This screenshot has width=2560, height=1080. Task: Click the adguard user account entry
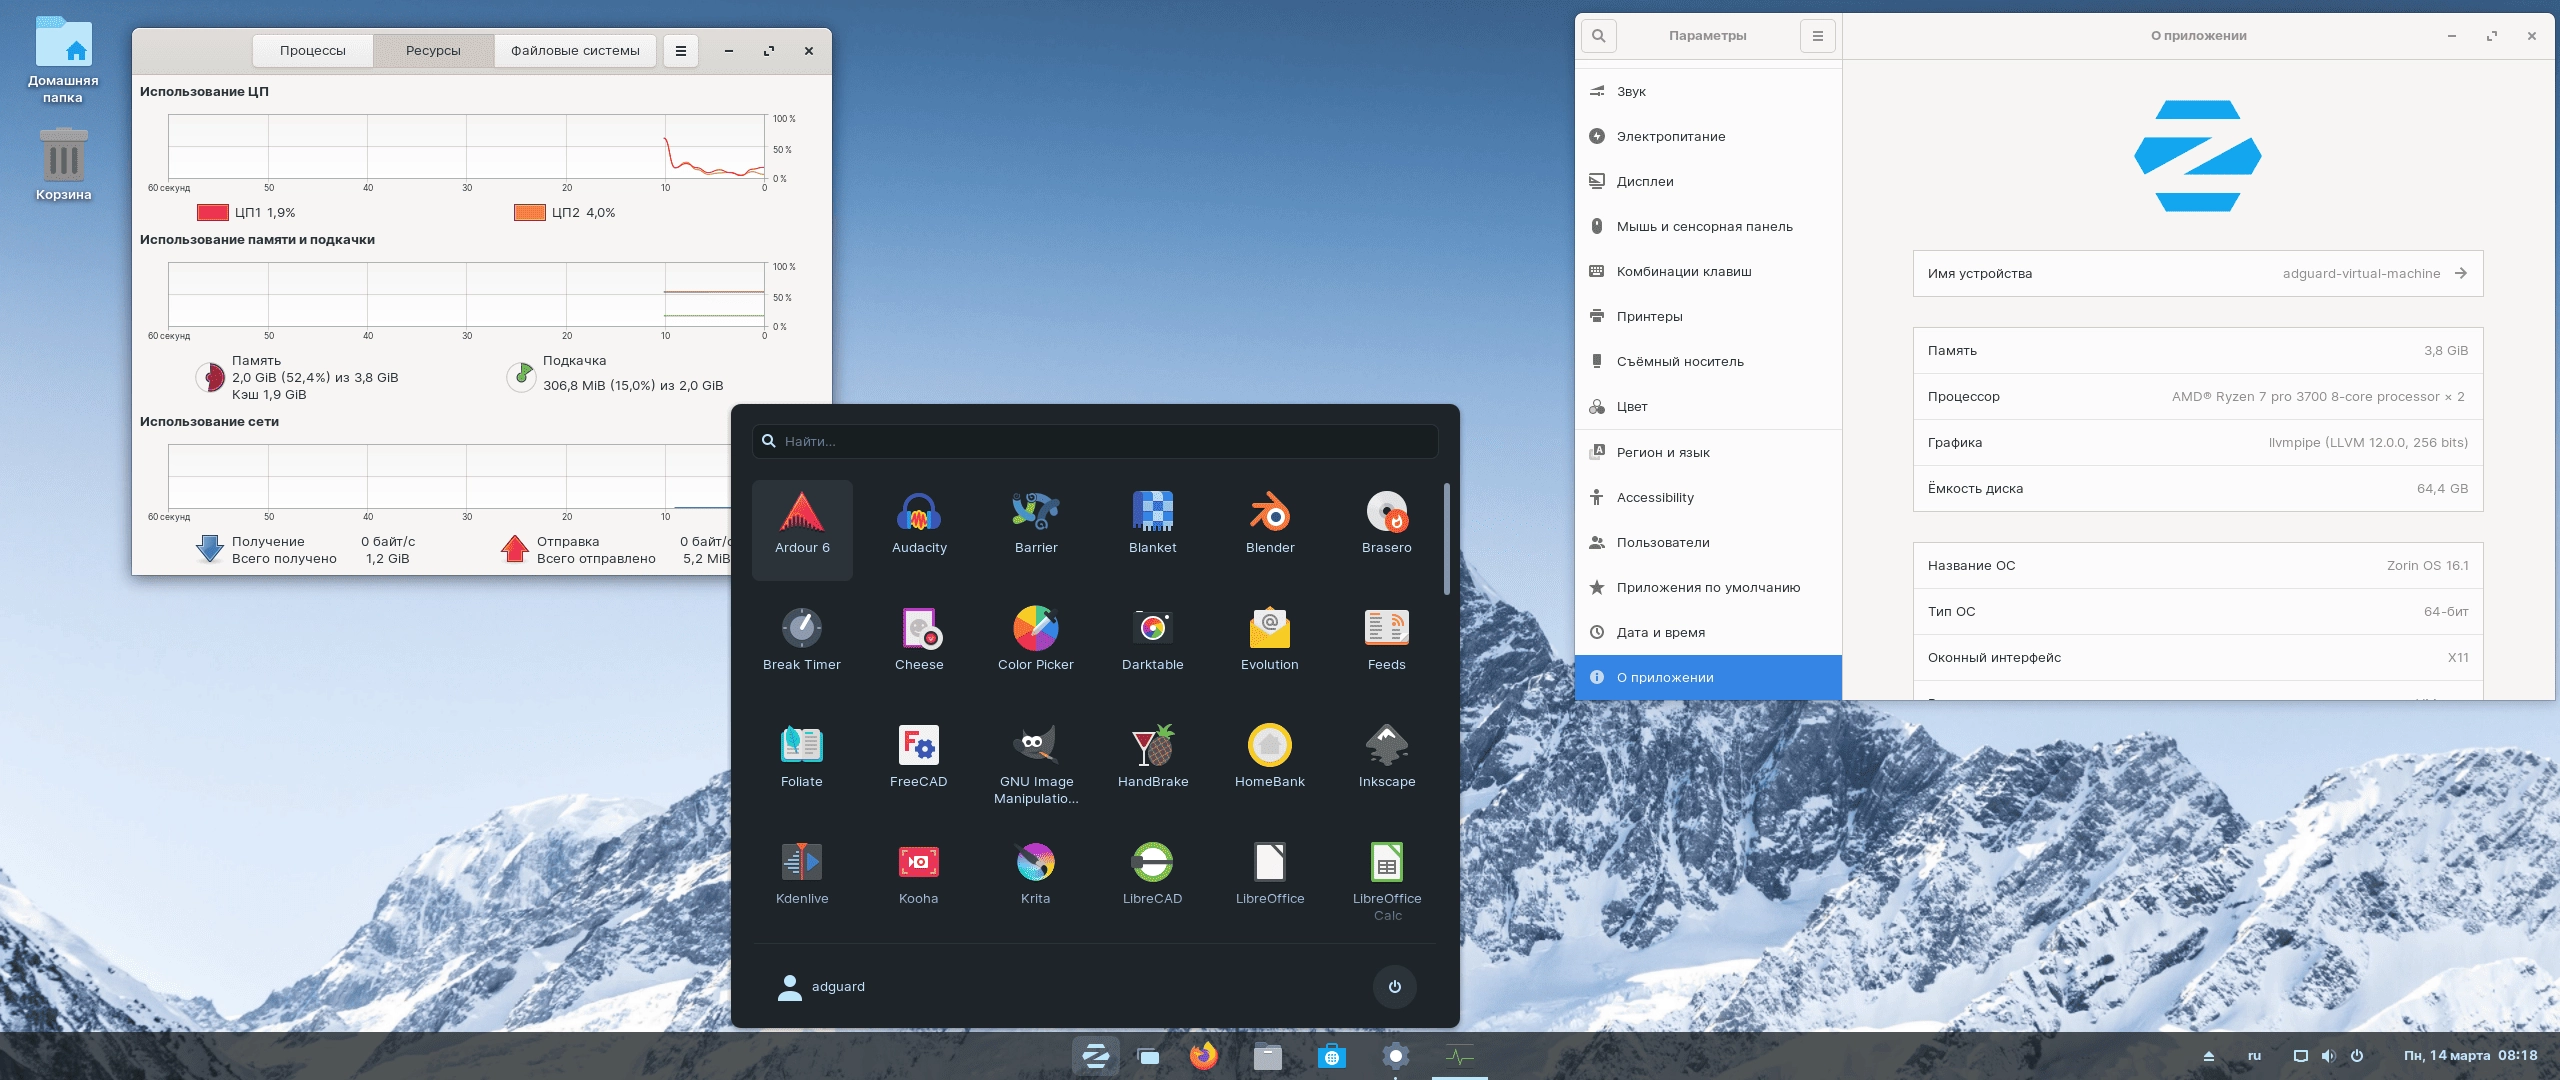pyautogui.click(x=821, y=987)
